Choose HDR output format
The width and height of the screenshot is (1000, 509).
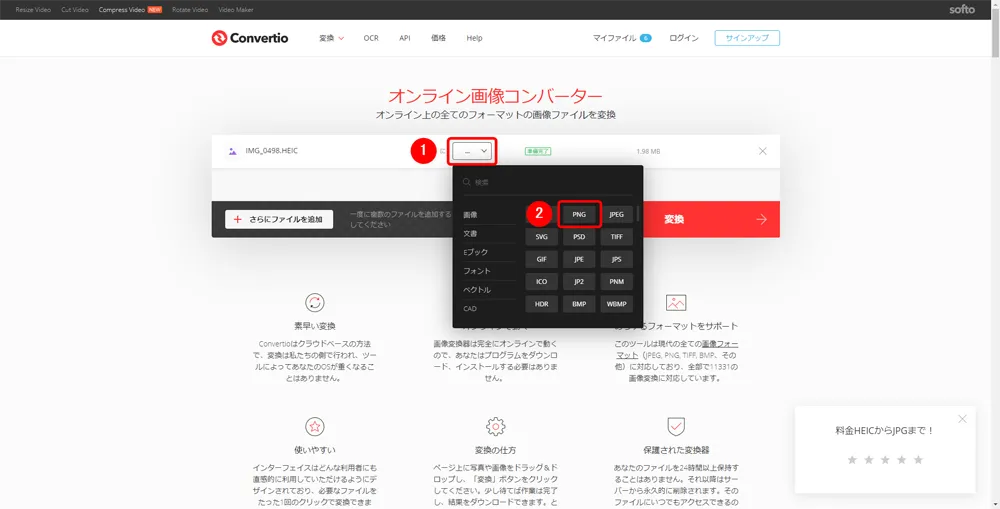click(x=541, y=304)
